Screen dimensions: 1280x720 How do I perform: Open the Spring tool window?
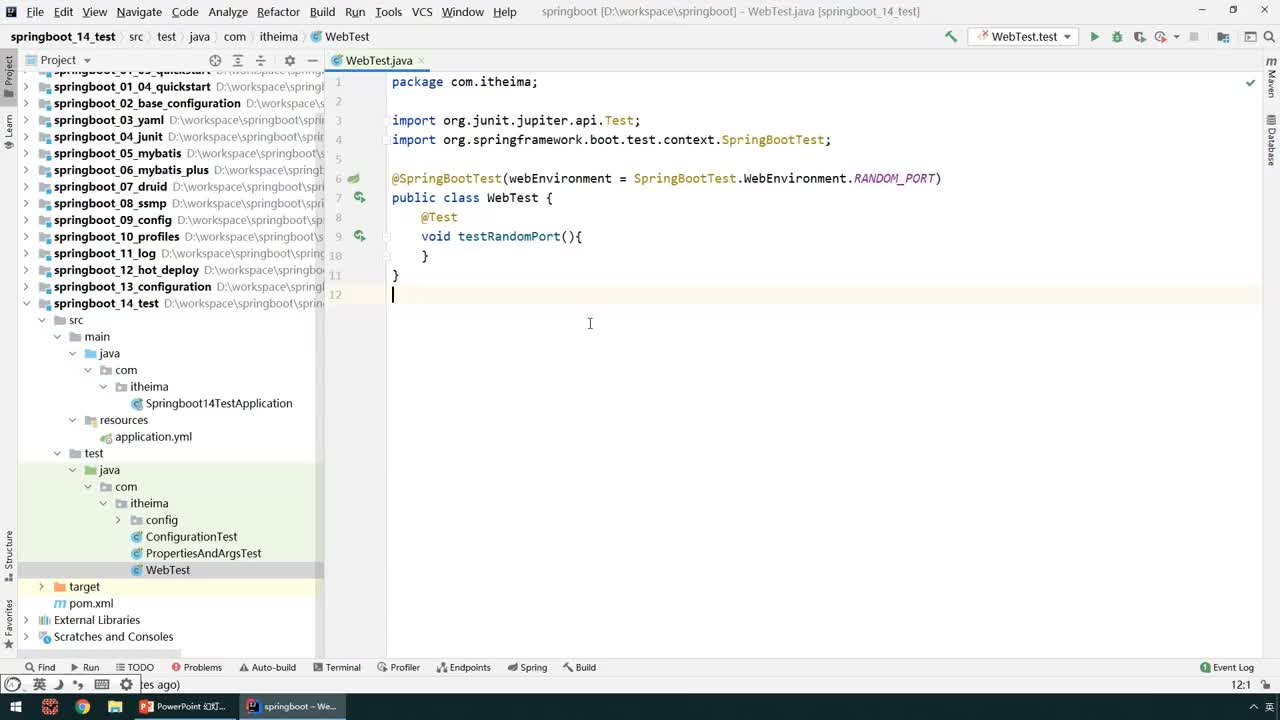(x=527, y=667)
